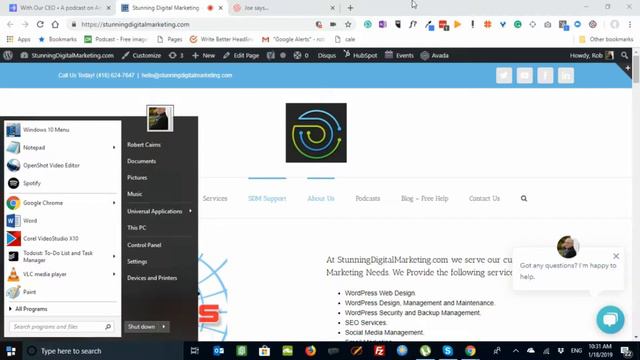Open Avada in the admin bar
The image size is (640, 360).
(x=435, y=56)
